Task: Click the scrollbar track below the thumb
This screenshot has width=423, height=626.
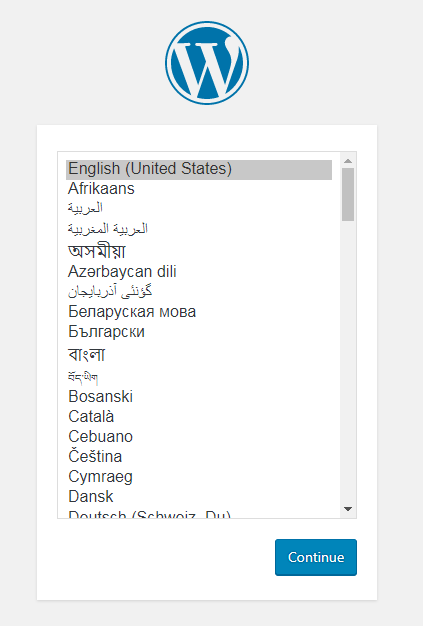Action: coord(348,361)
